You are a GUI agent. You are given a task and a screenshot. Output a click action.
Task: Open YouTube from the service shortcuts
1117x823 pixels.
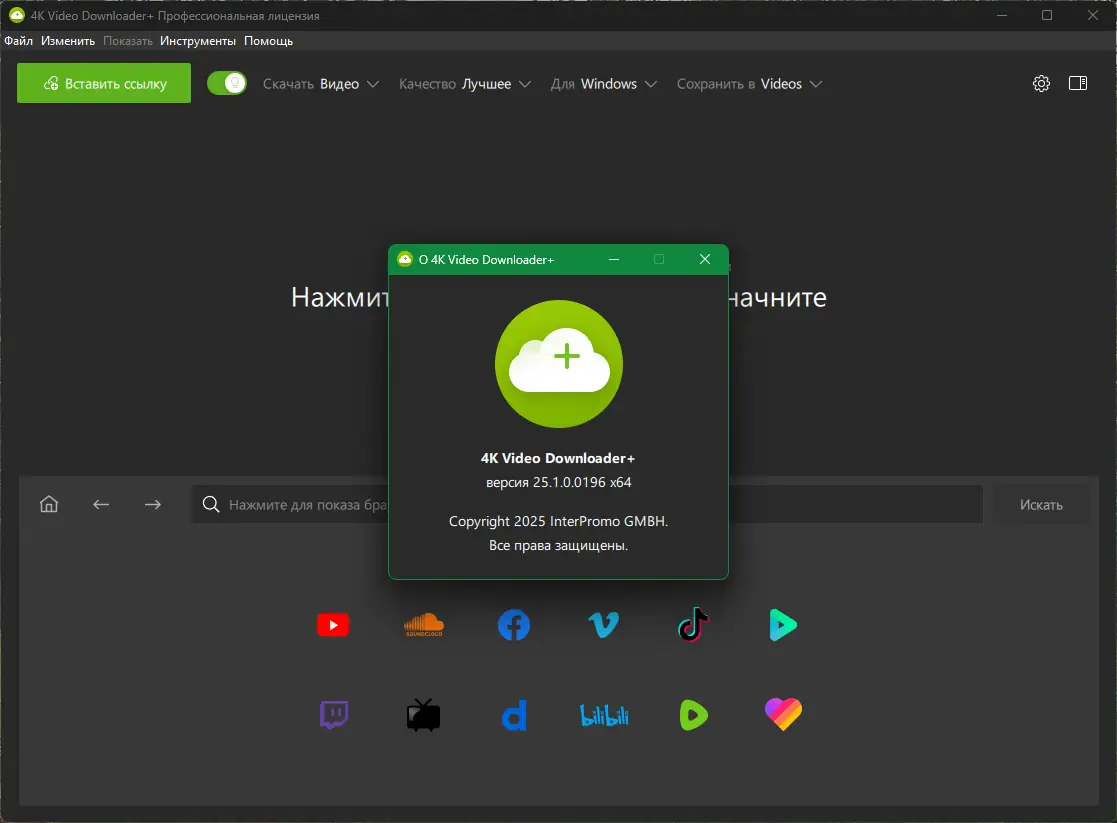333,625
